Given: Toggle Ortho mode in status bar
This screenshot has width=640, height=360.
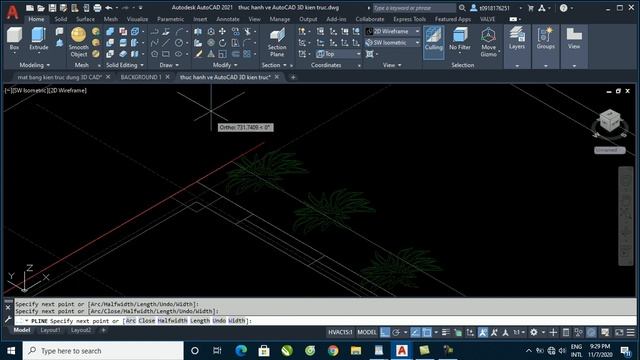Looking at the screenshot, I should click(385, 333).
